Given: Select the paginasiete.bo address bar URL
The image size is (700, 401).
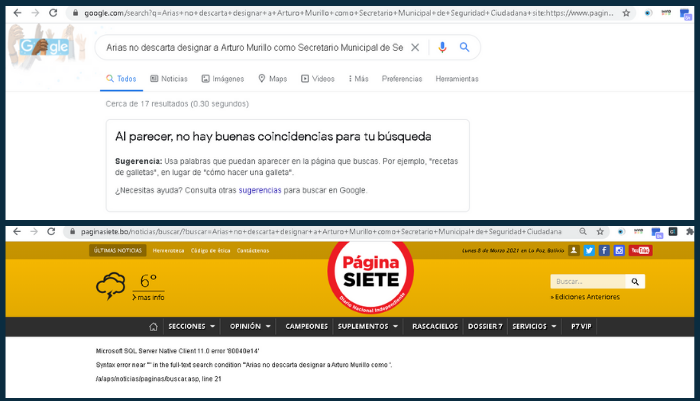Looking at the screenshot, I should pyautogui.click(x=321, y=231).
